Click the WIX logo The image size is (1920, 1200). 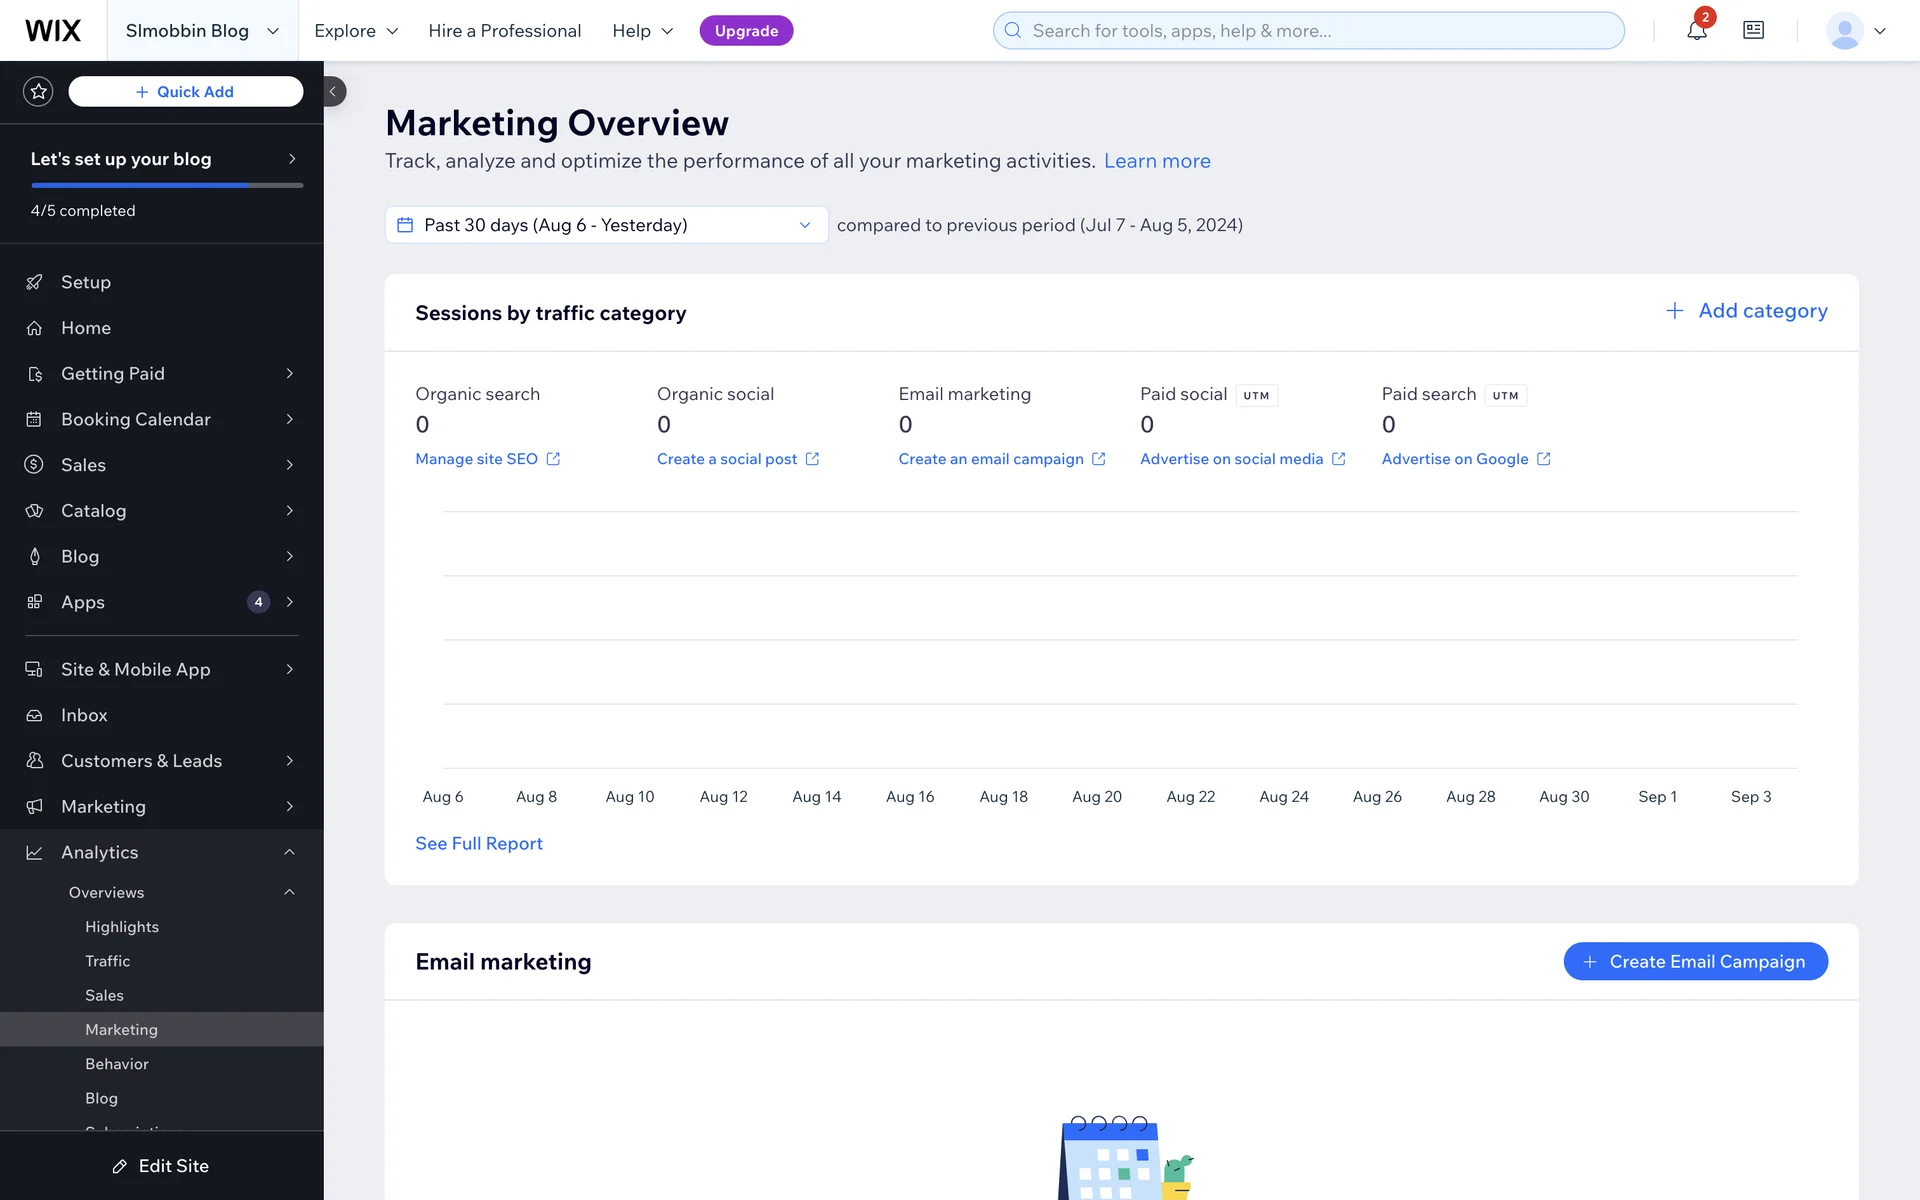tap(53, 31)
